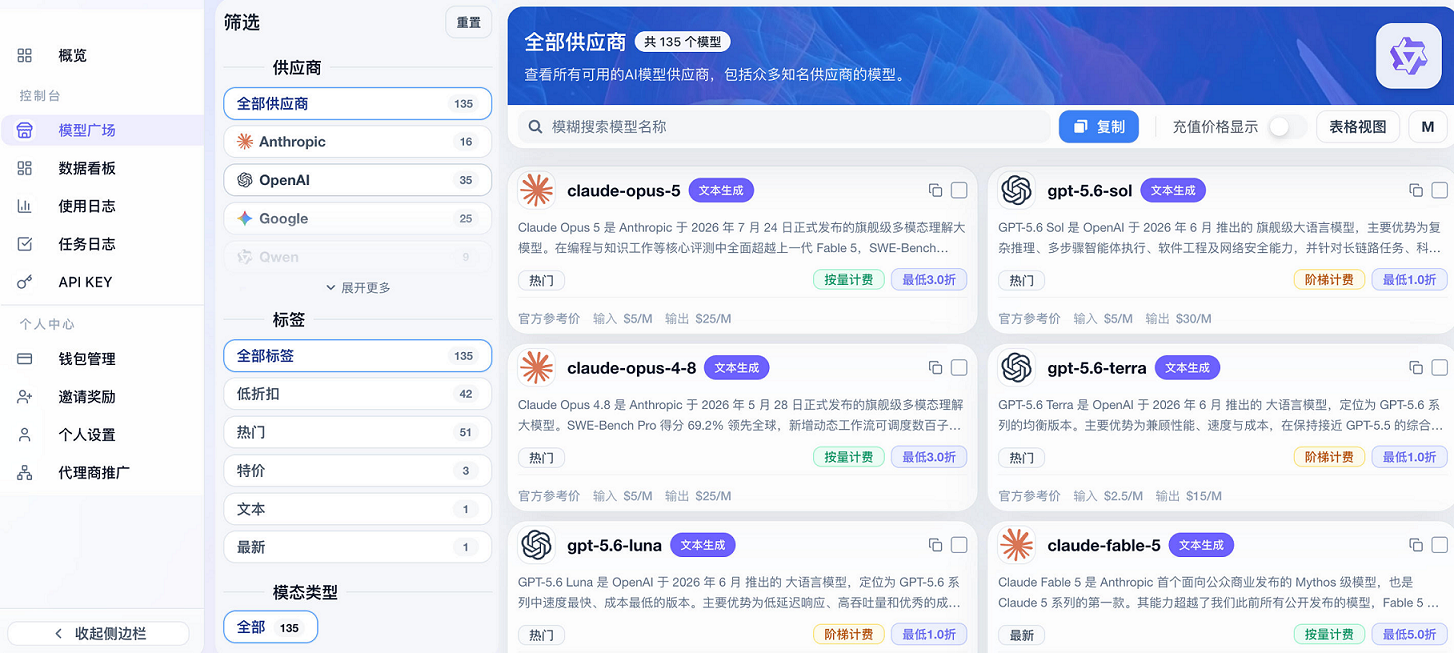The height and width of the screenshot is (653, 1454).
Task: Click the claude-opus-5 Anthropic logo
Action: [x=537, y=190]
